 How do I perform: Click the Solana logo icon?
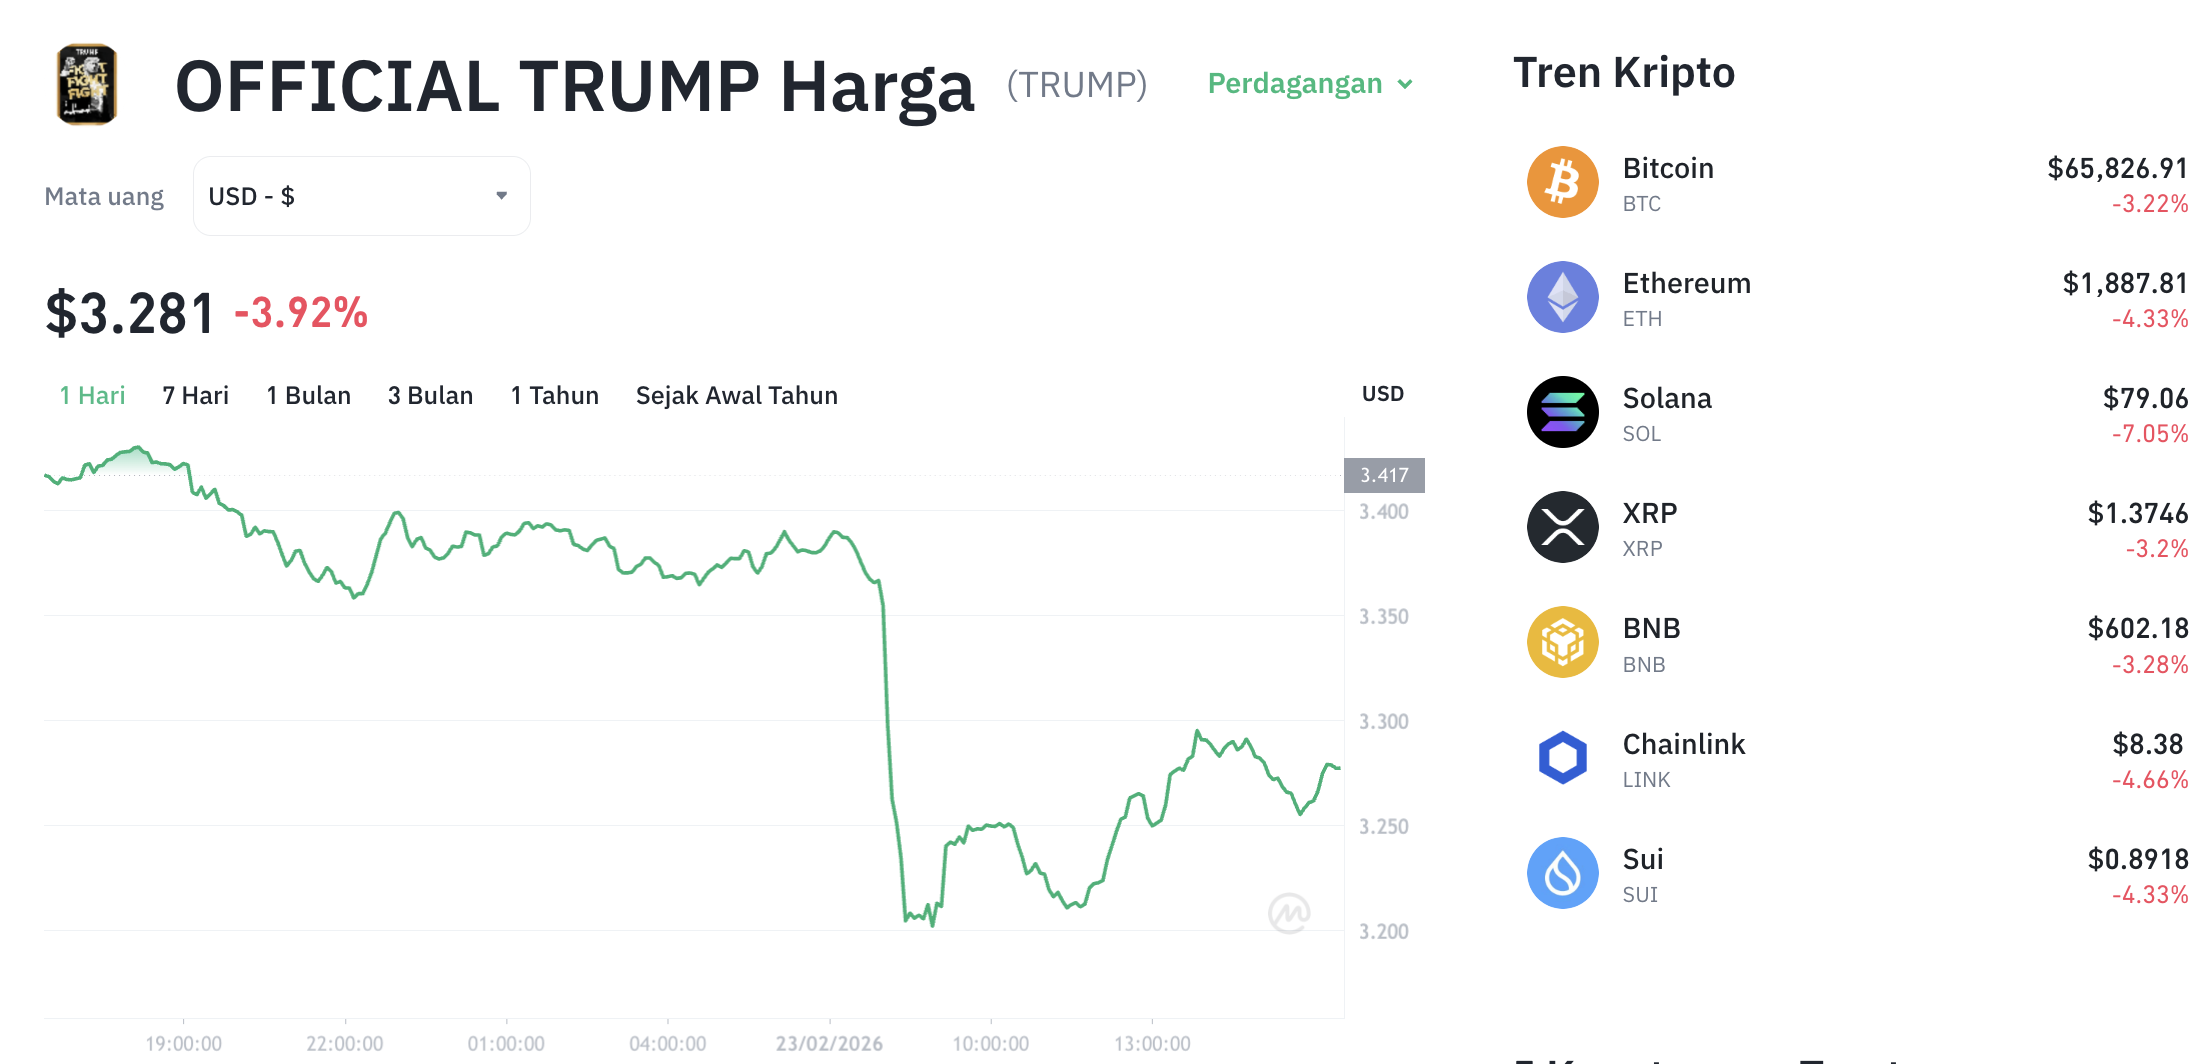click(x=1562, y=413)
